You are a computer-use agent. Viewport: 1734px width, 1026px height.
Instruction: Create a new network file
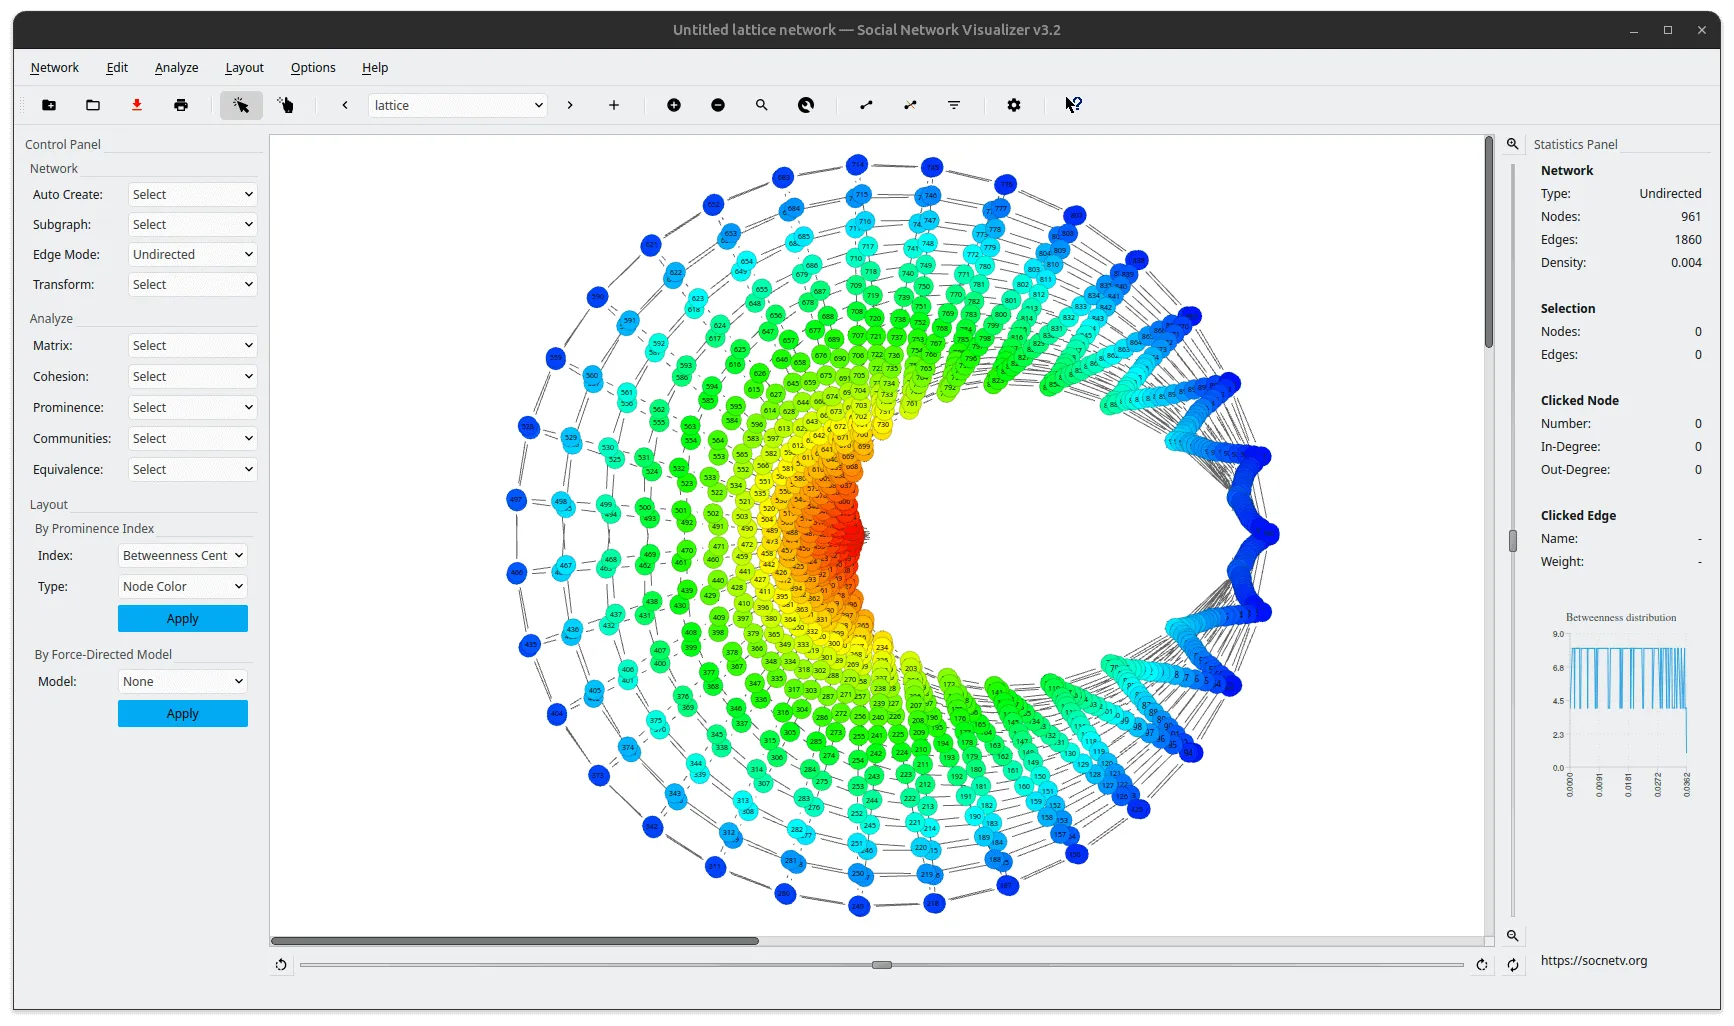click(x=49, y=105)
